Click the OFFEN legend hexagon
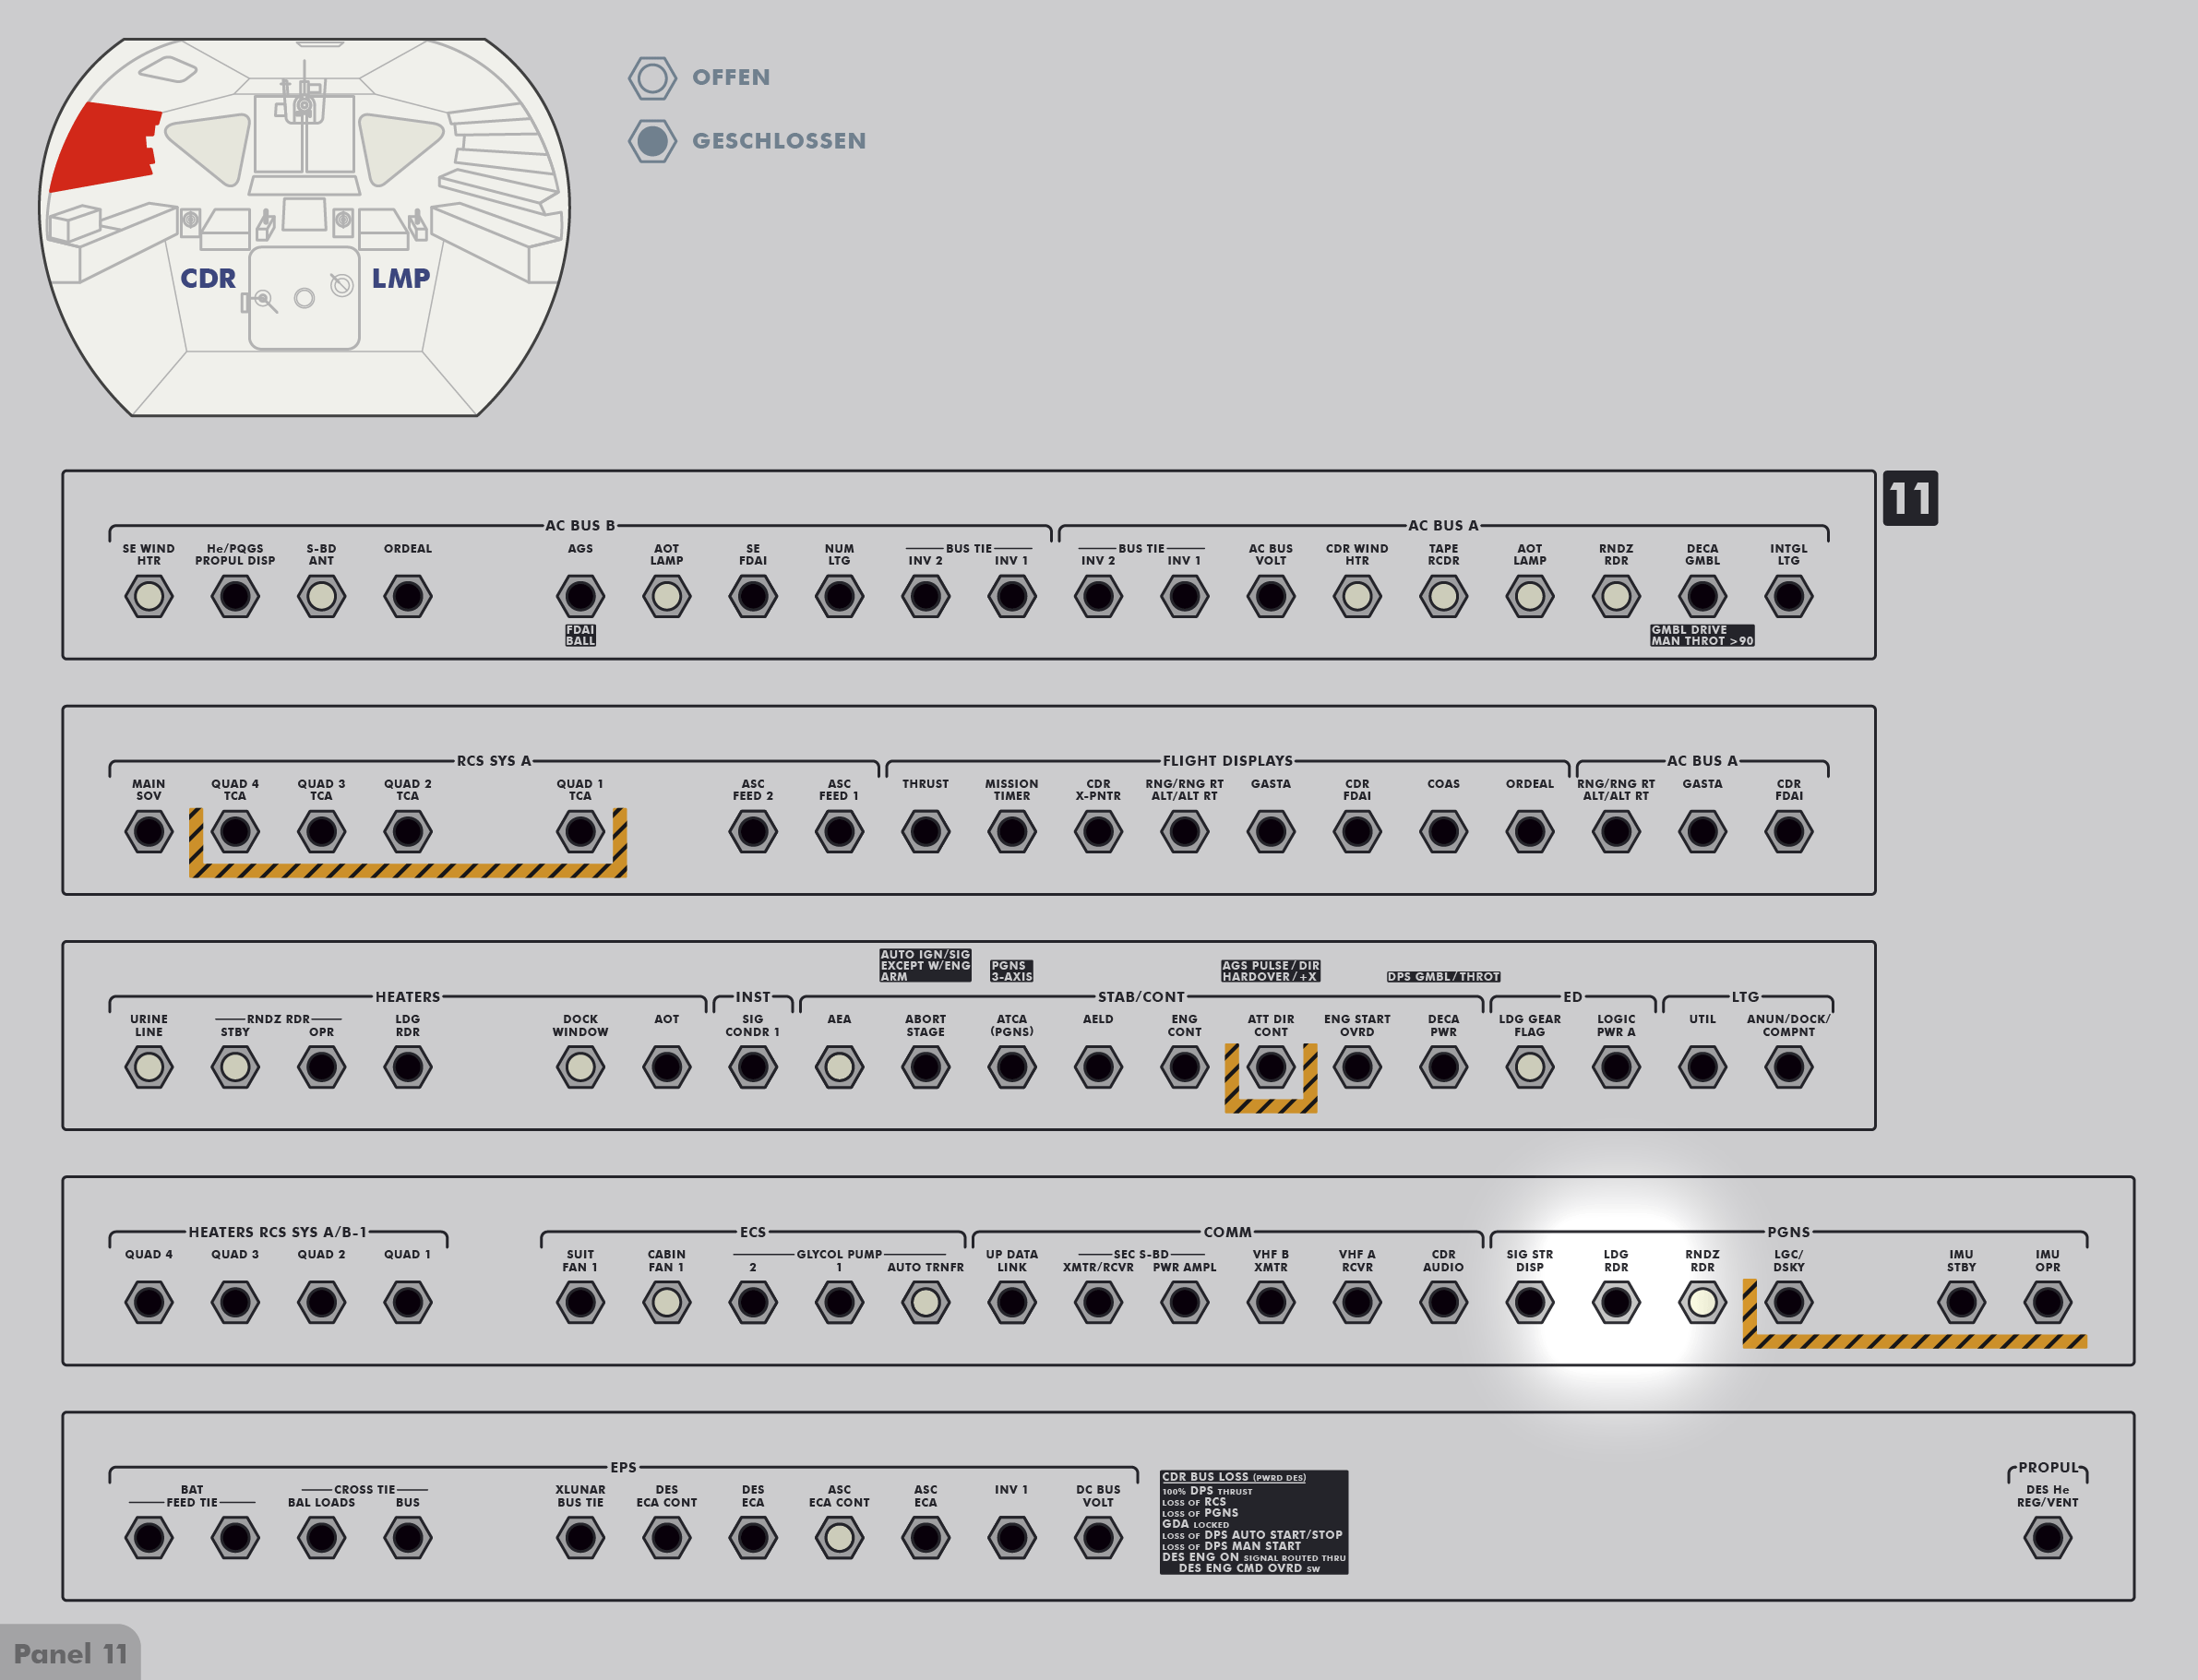Image resolution: width=2198 pixels, height=1680 pixels. pos(652,78)
